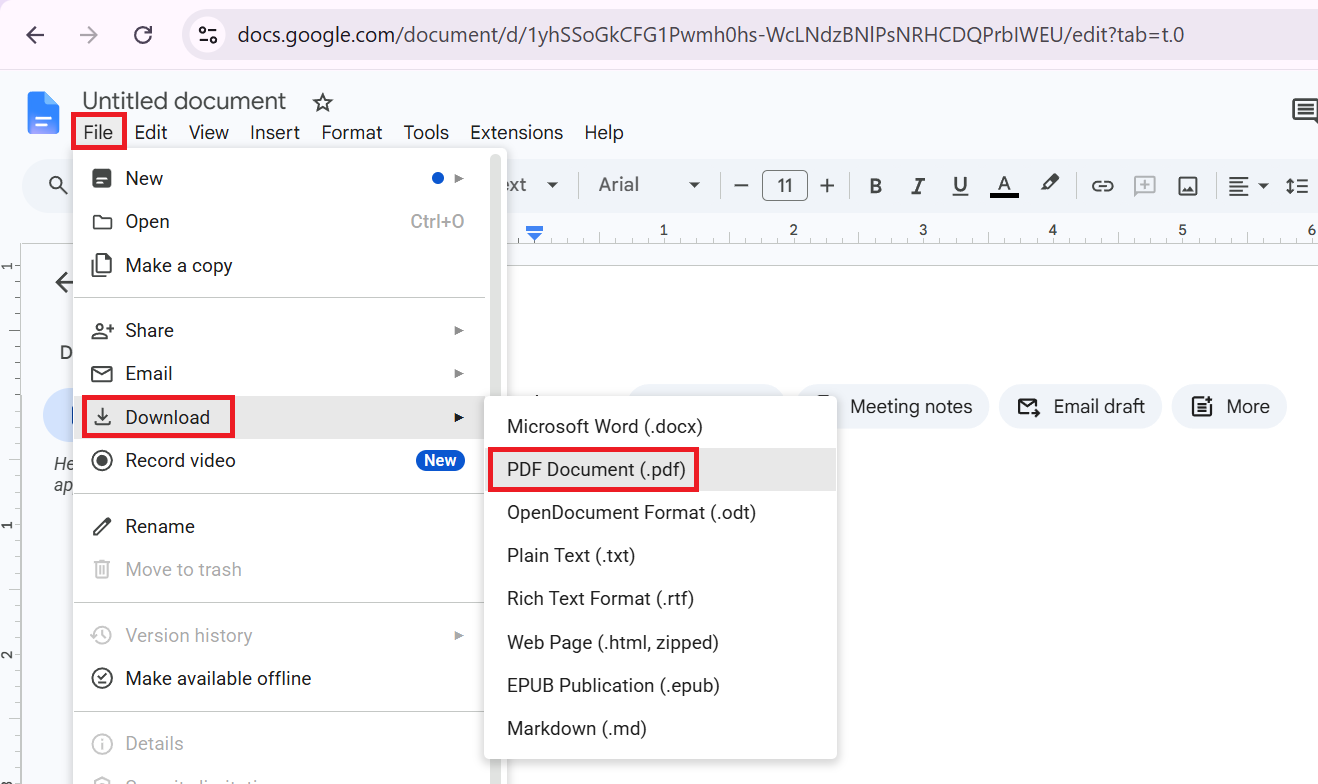Open the Insert menu
This screenshot has width=1318, height=784.
click(275, 132)
